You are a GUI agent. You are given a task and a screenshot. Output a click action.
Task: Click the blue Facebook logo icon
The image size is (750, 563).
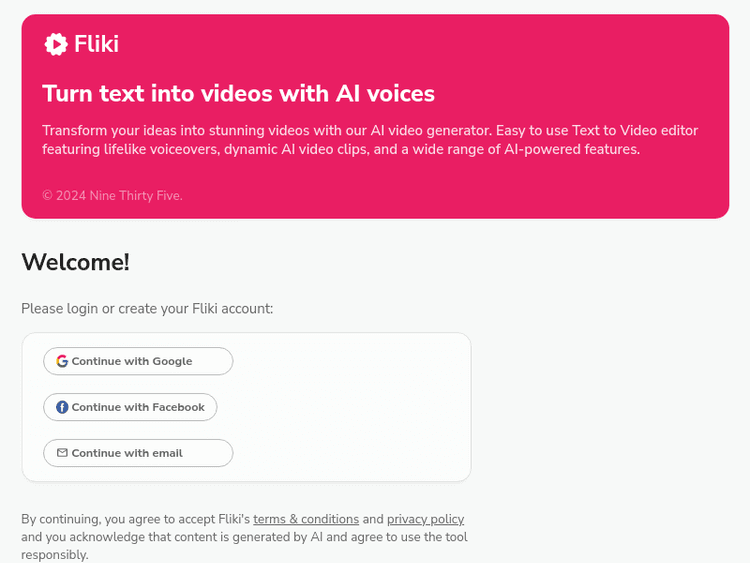point(62,407)
